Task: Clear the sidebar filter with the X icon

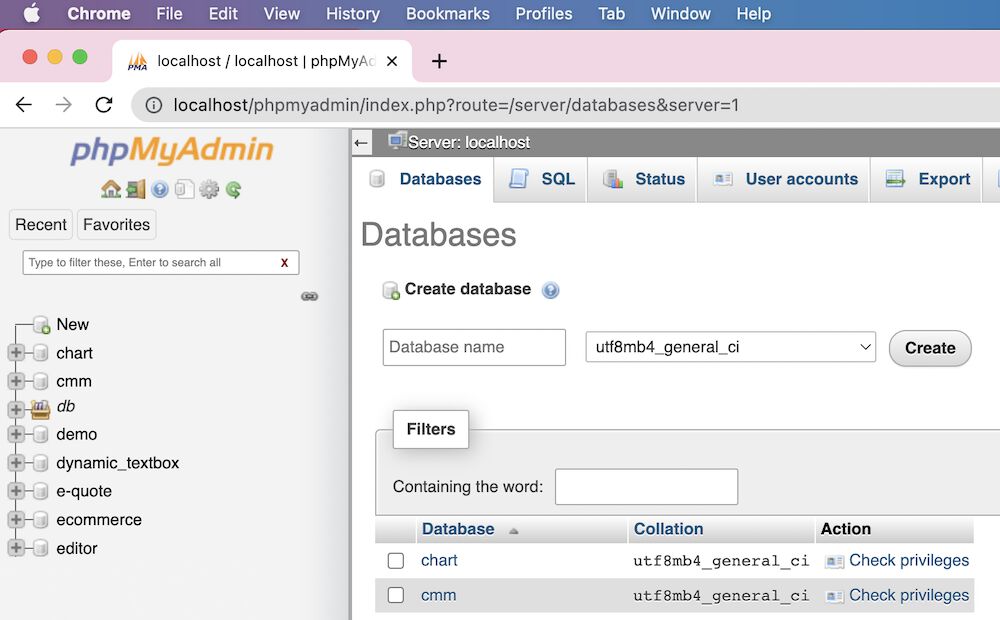Action: [x=283, y=262]
